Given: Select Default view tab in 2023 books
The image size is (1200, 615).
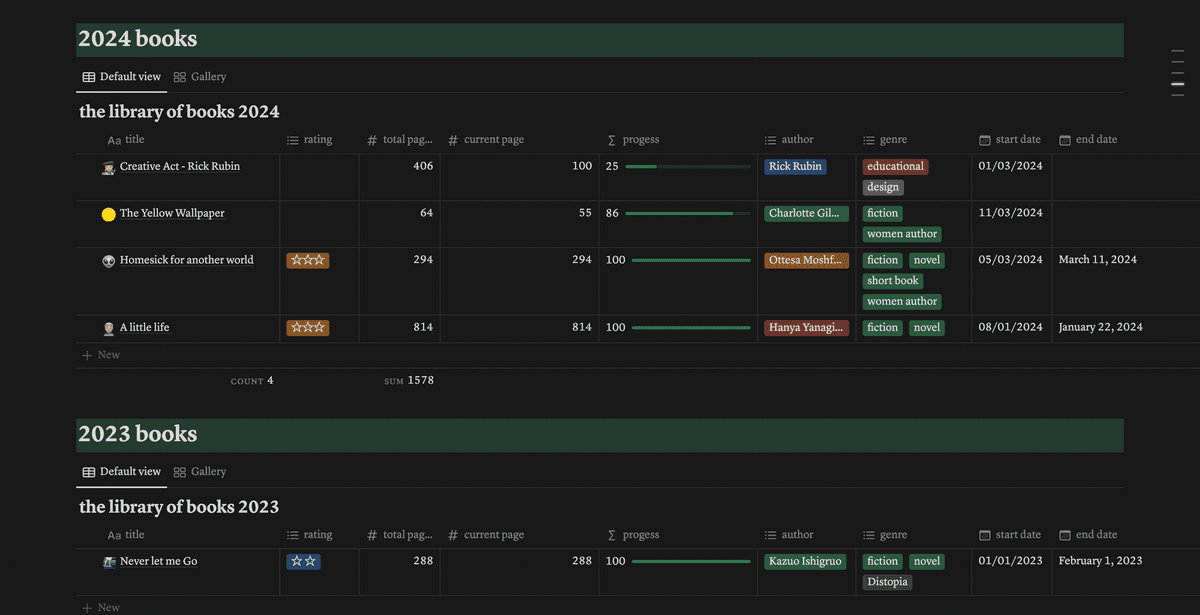Looking at the screenshot, I should pos(121,472).
